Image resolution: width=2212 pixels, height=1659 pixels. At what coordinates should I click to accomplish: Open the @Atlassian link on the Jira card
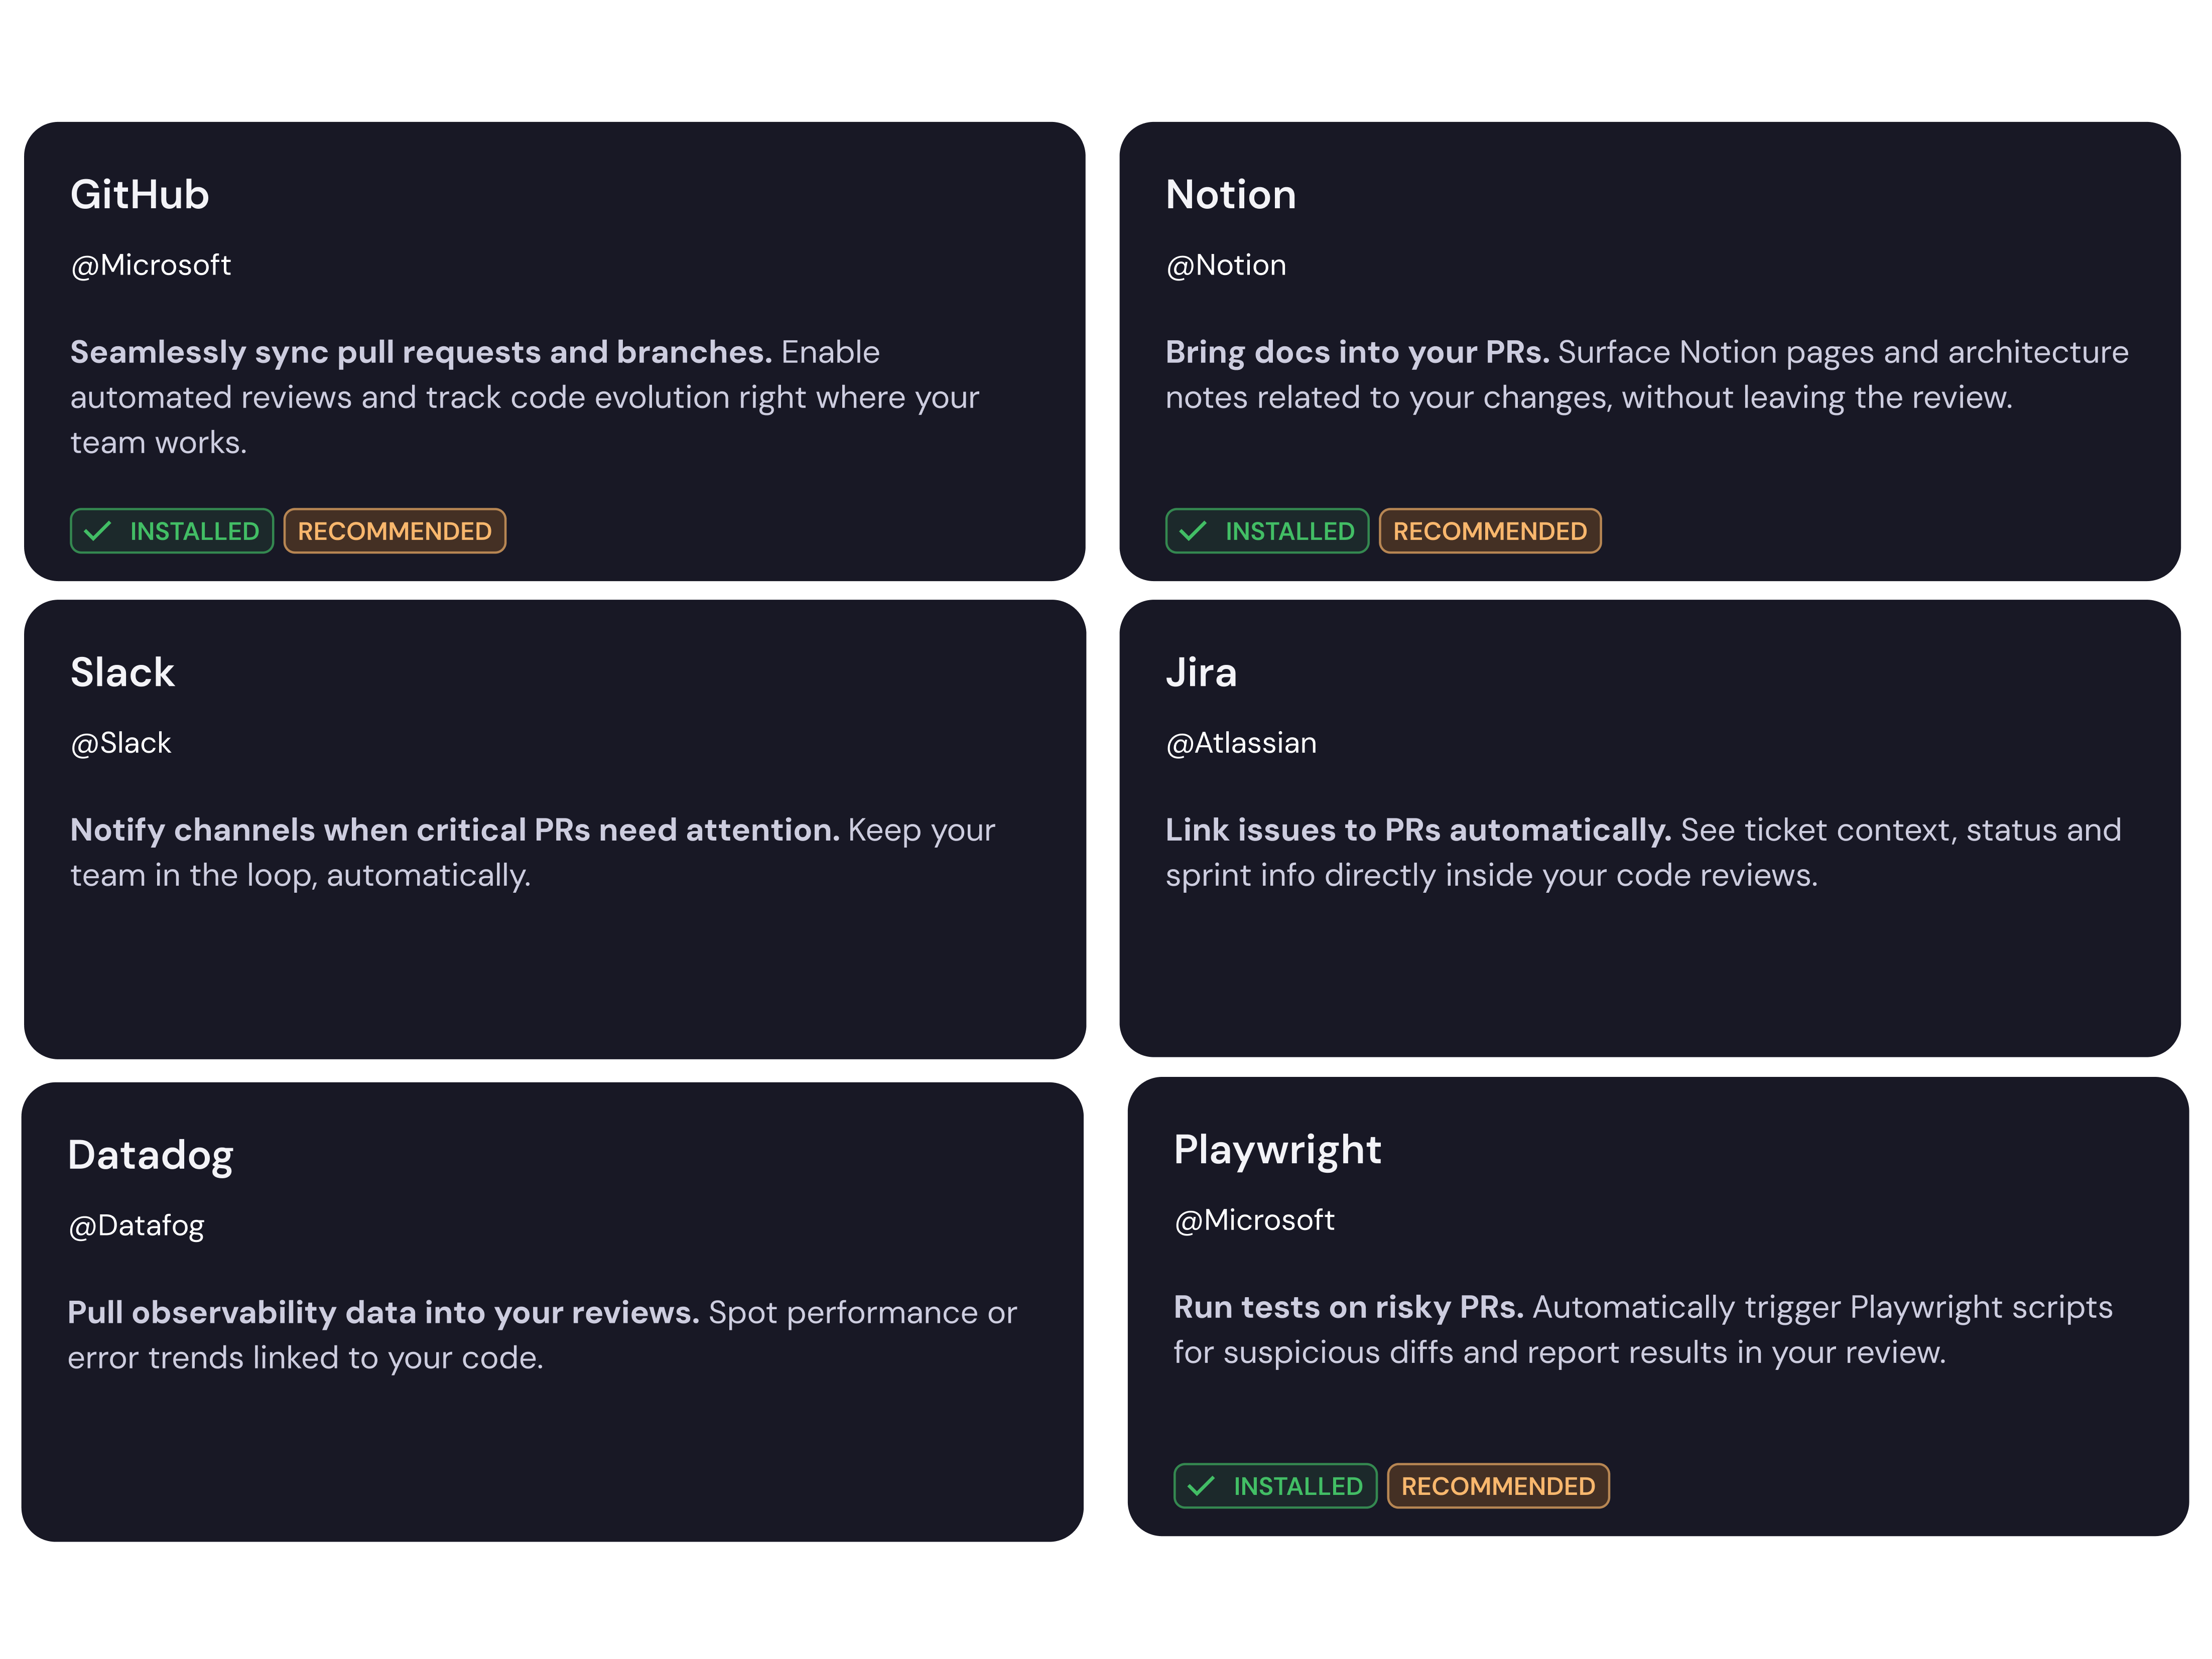click(x=1241, y=742)
